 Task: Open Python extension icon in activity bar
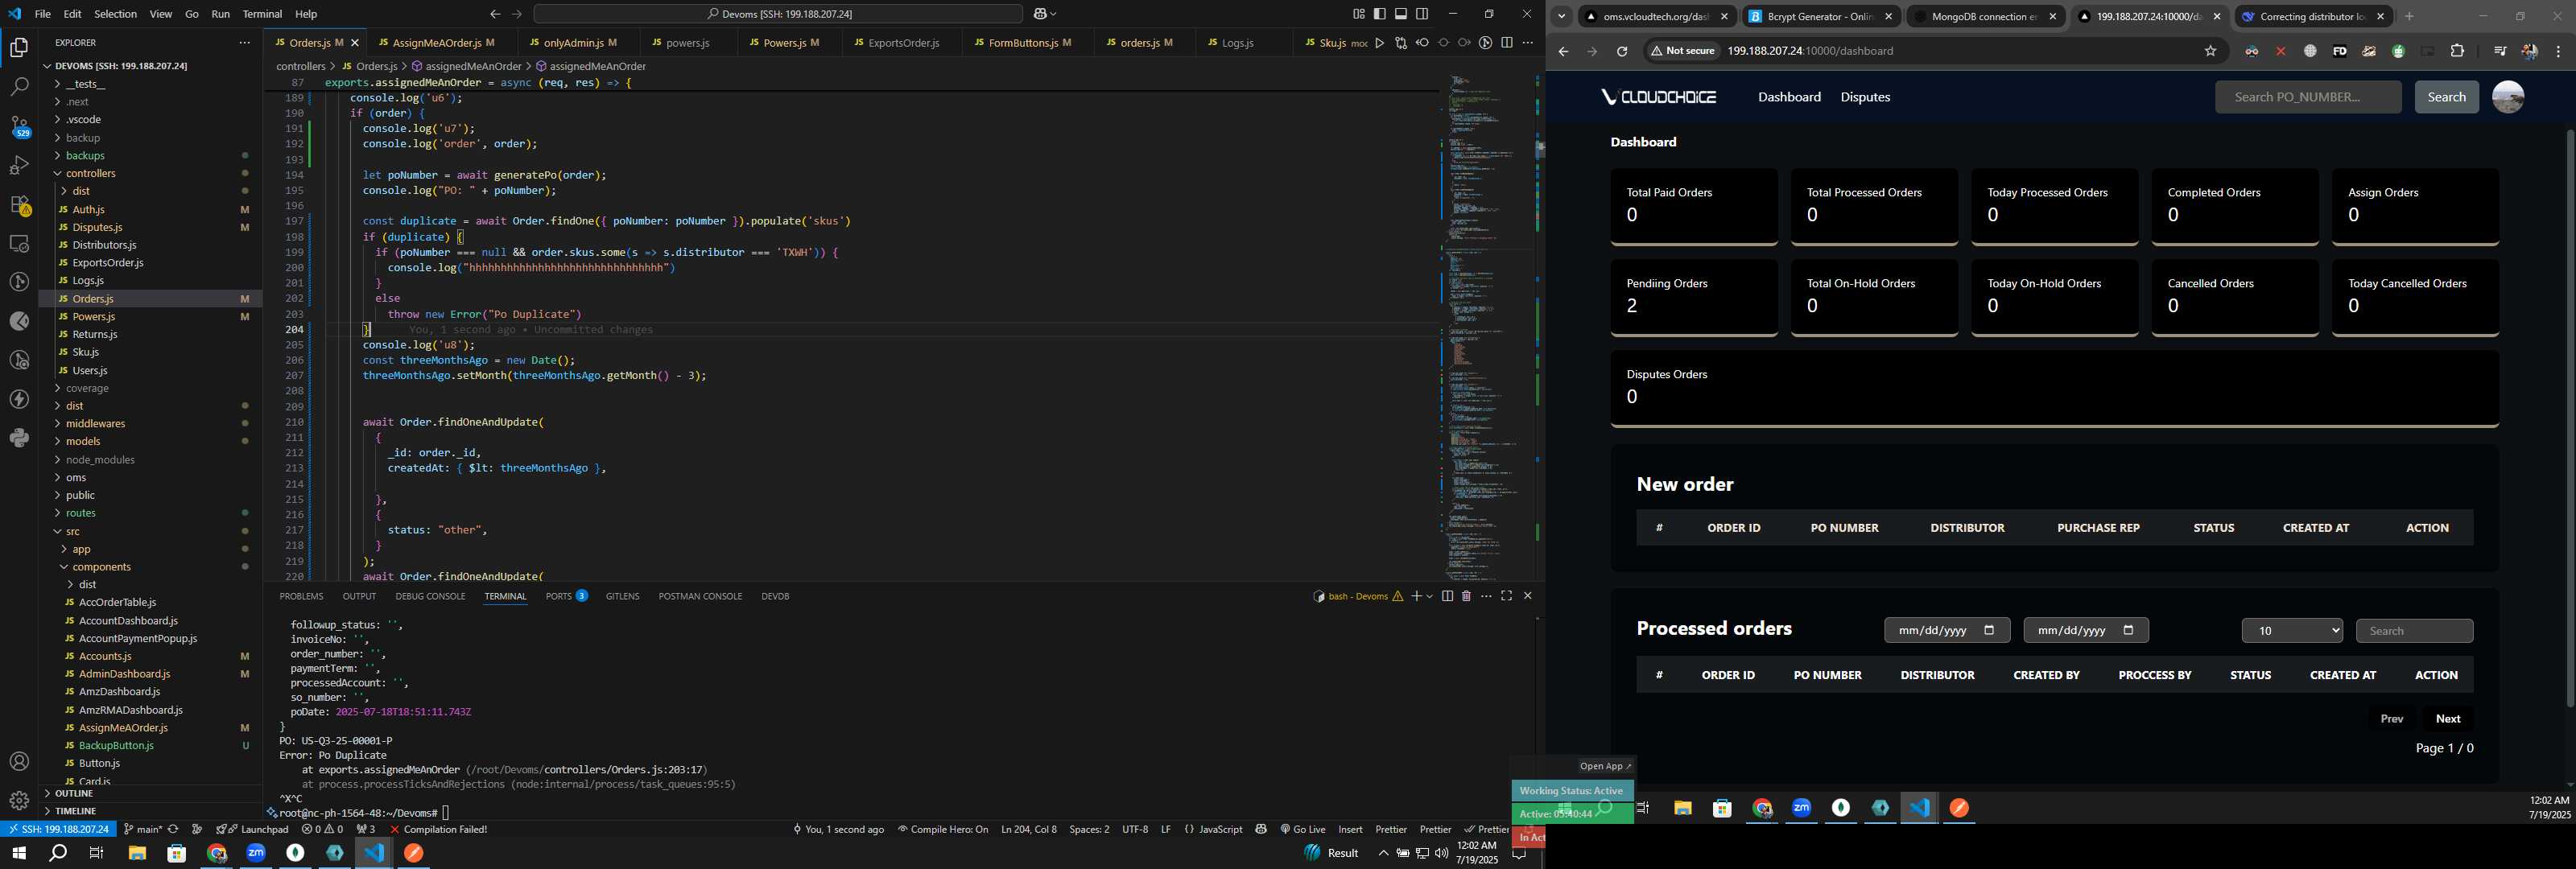pos(19,438)
